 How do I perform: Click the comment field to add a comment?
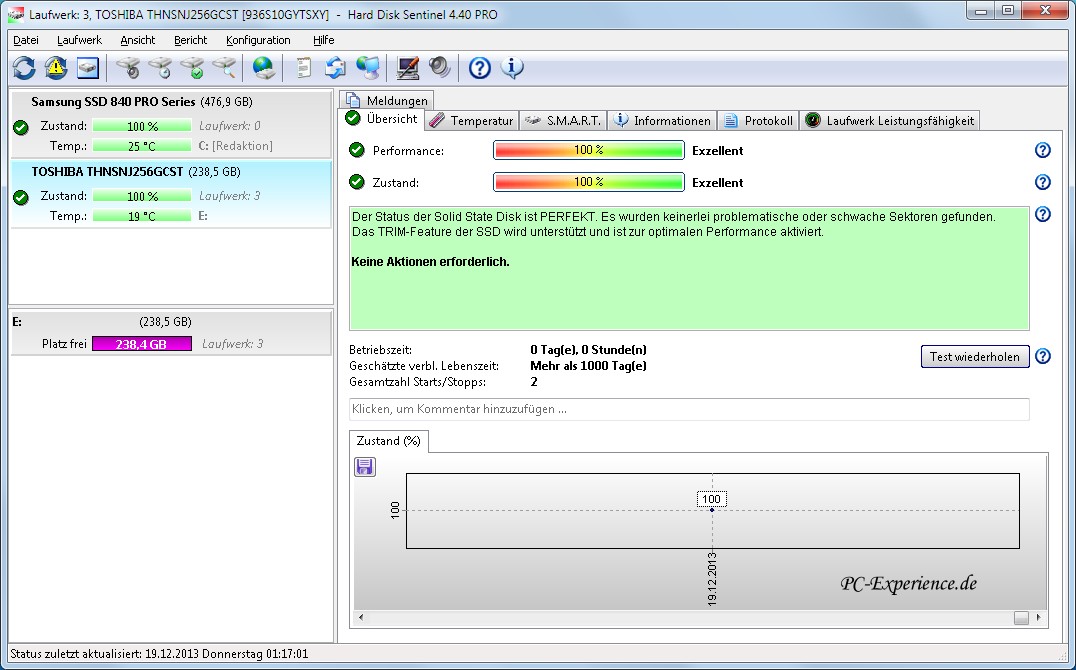[689, 409]
